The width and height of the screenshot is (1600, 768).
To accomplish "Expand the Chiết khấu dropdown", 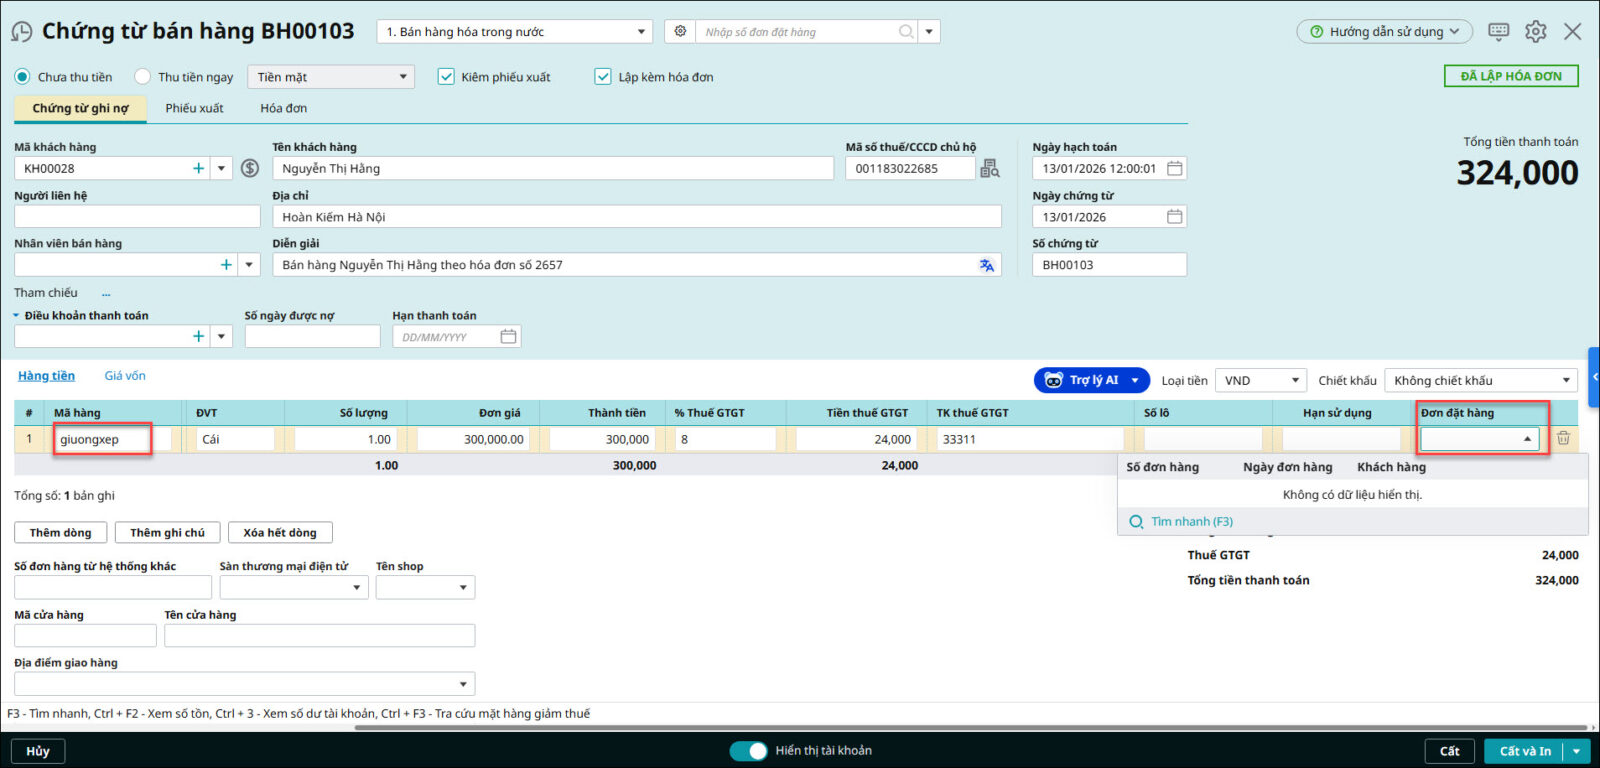I will 1480,381.
